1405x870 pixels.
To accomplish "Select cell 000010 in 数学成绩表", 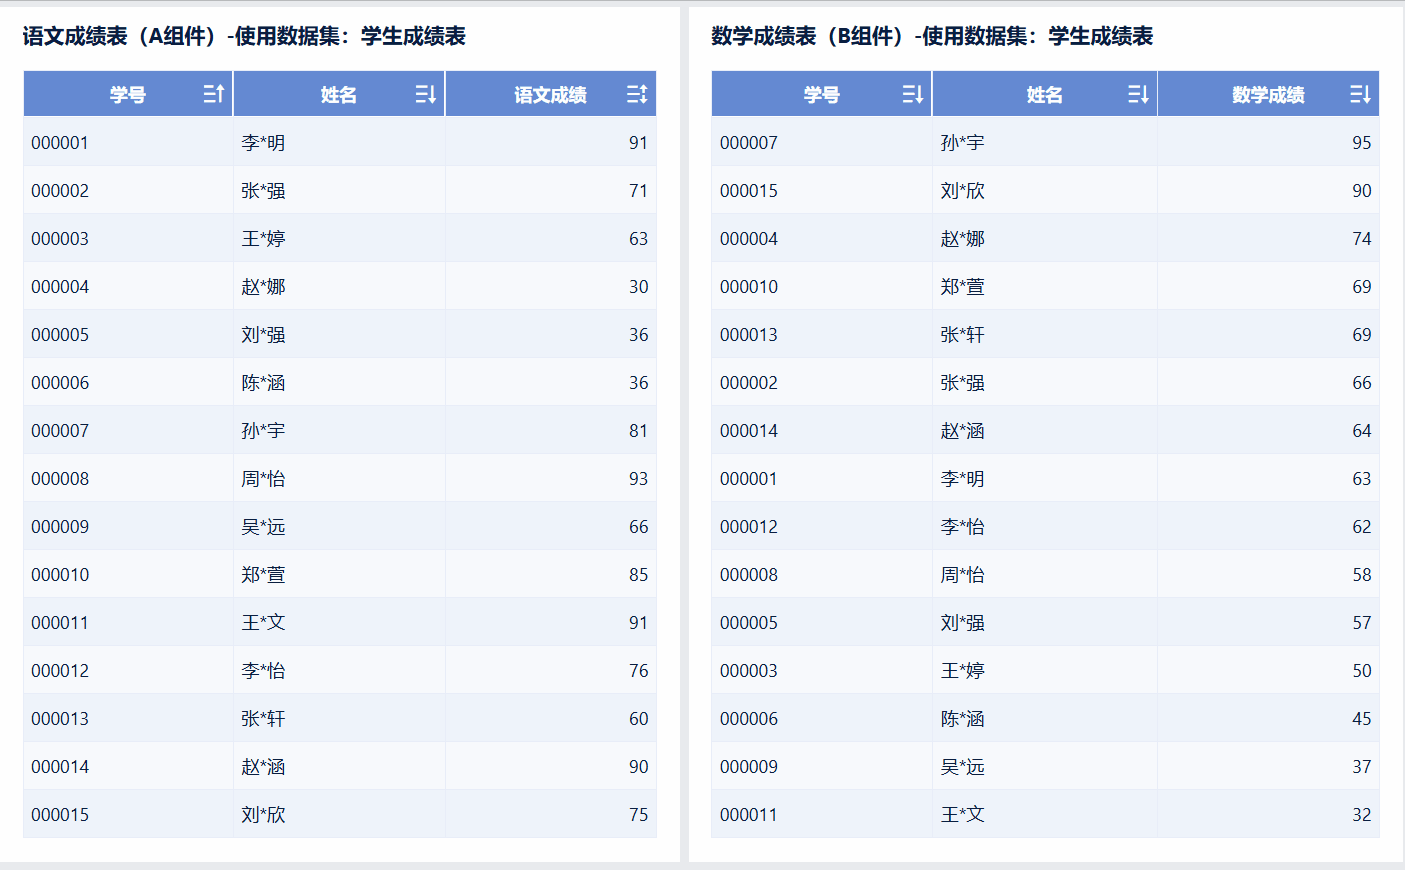I will coord(821,287).
